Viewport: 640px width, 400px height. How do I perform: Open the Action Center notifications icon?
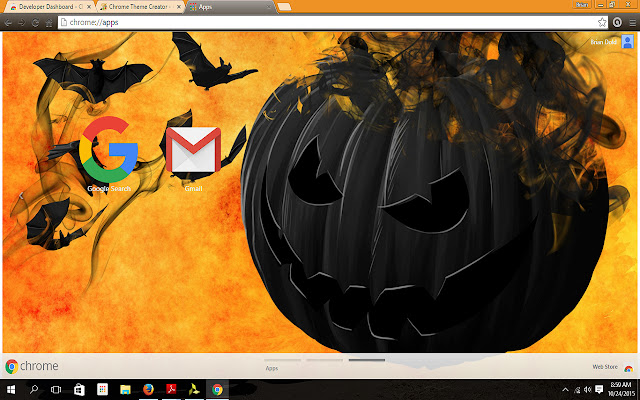(599, 389)
